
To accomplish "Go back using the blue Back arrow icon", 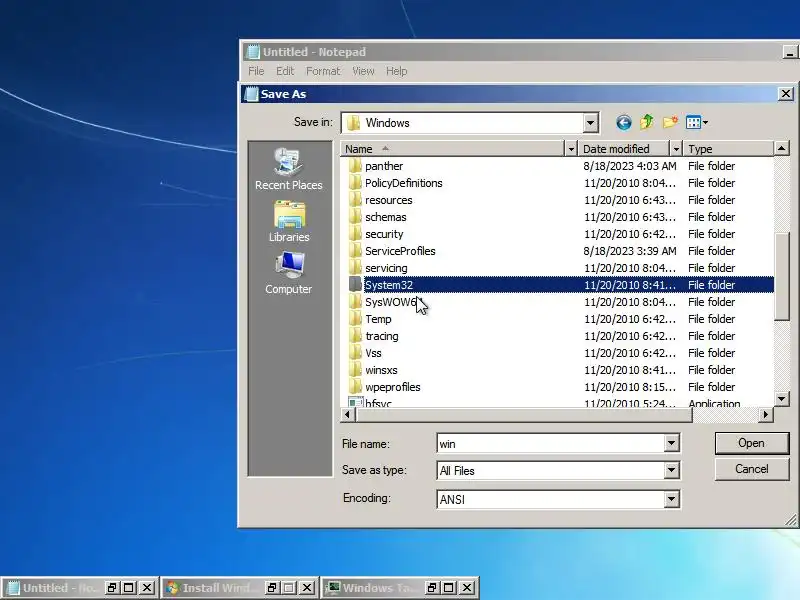I will 623,122.
